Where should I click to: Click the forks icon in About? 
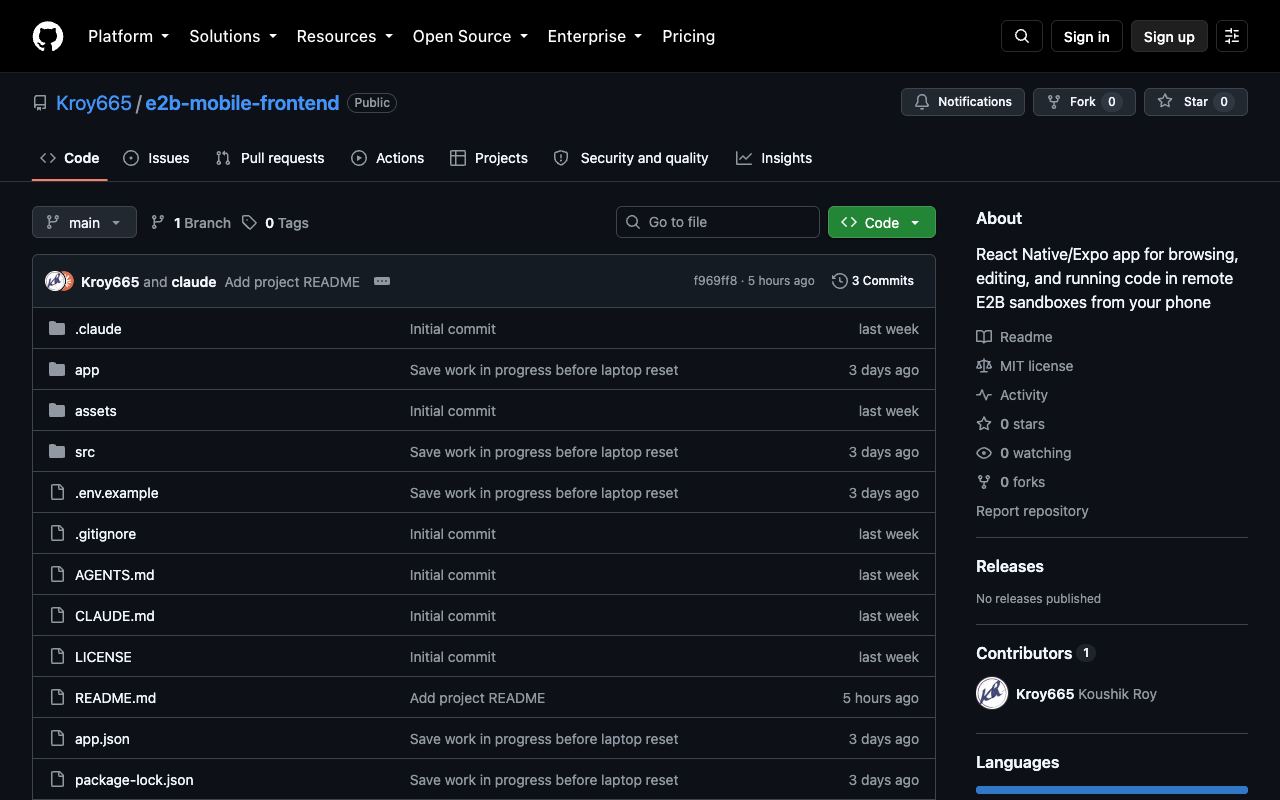[984, 482]
